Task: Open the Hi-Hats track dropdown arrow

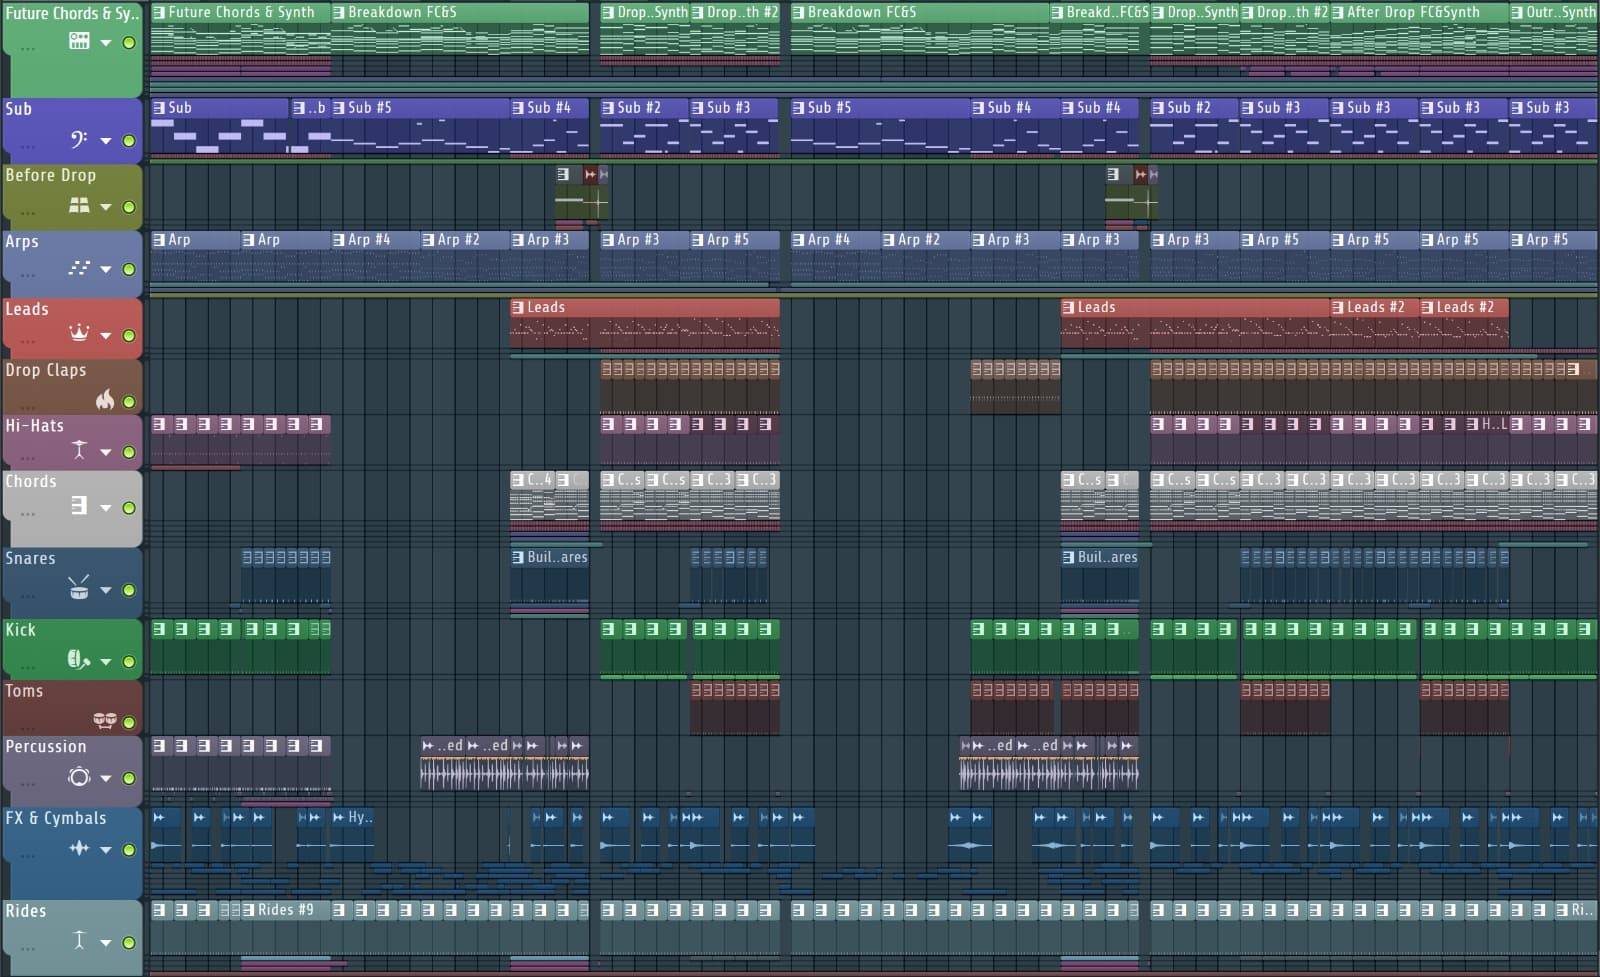Action: (105, 452)
